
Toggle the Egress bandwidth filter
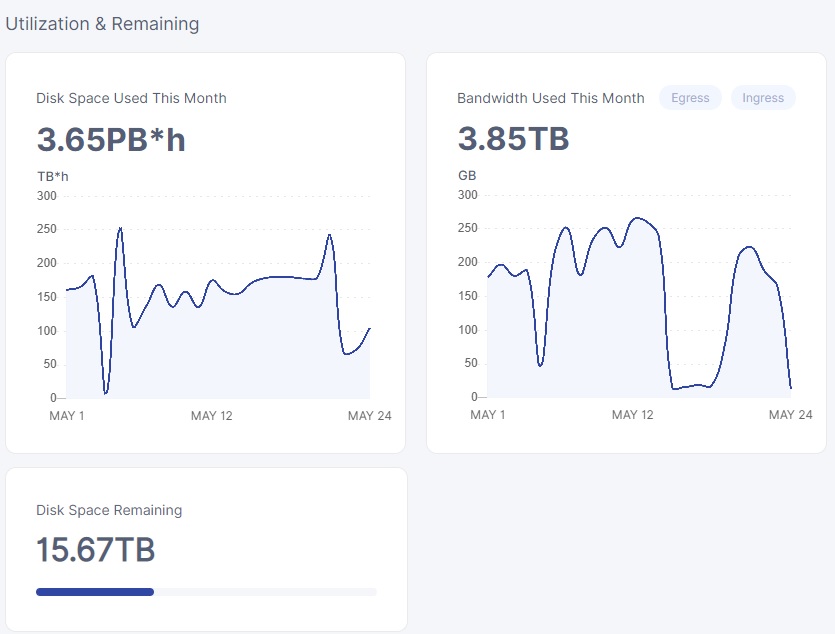click(690, 98)
